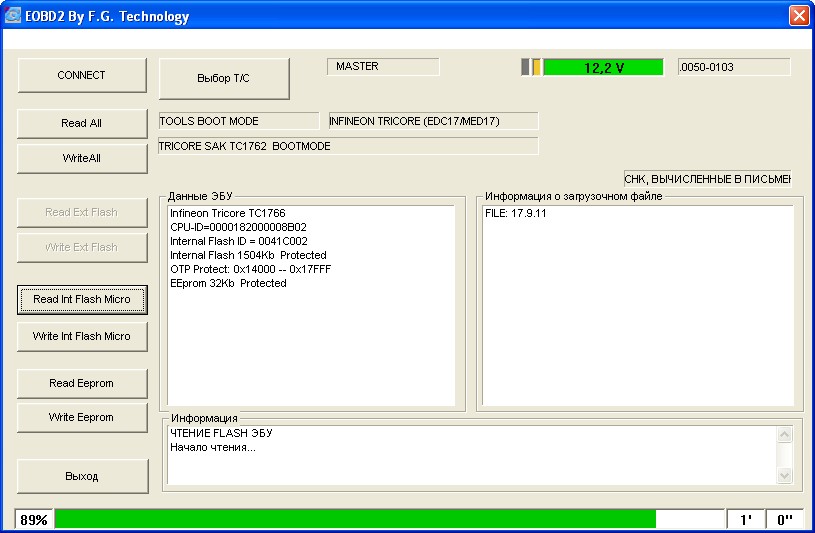This screenshot has width=815, height=533.
Task: Click the EOBD2 title bar app icon
Action: pyautogui.click(x=14, y=16)
